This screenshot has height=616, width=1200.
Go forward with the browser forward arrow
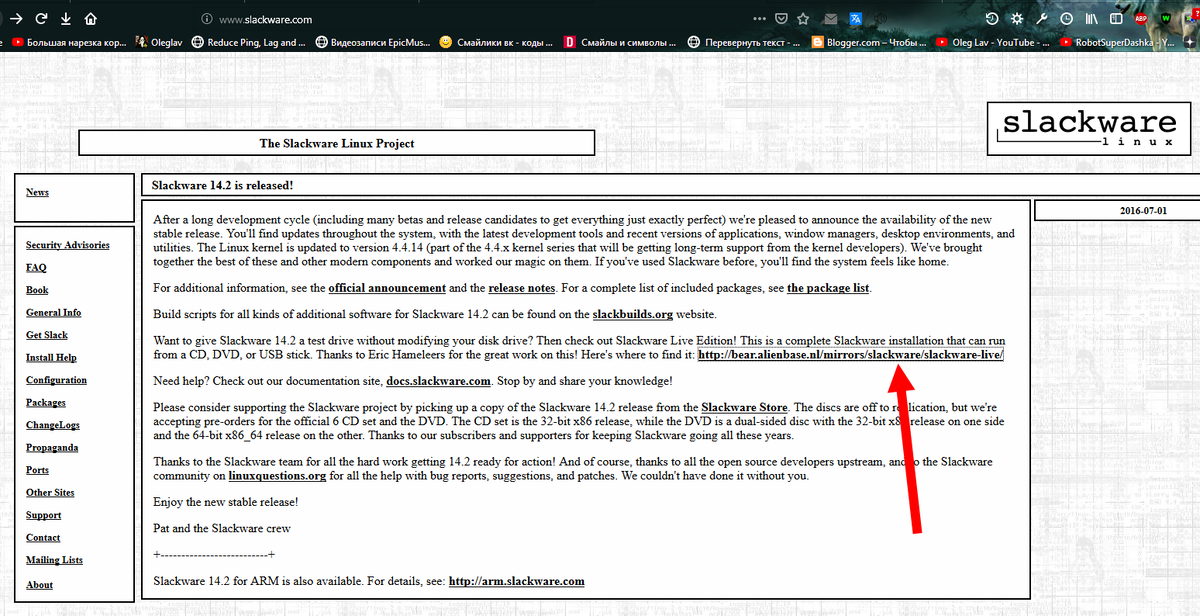[x=15, y=19]
